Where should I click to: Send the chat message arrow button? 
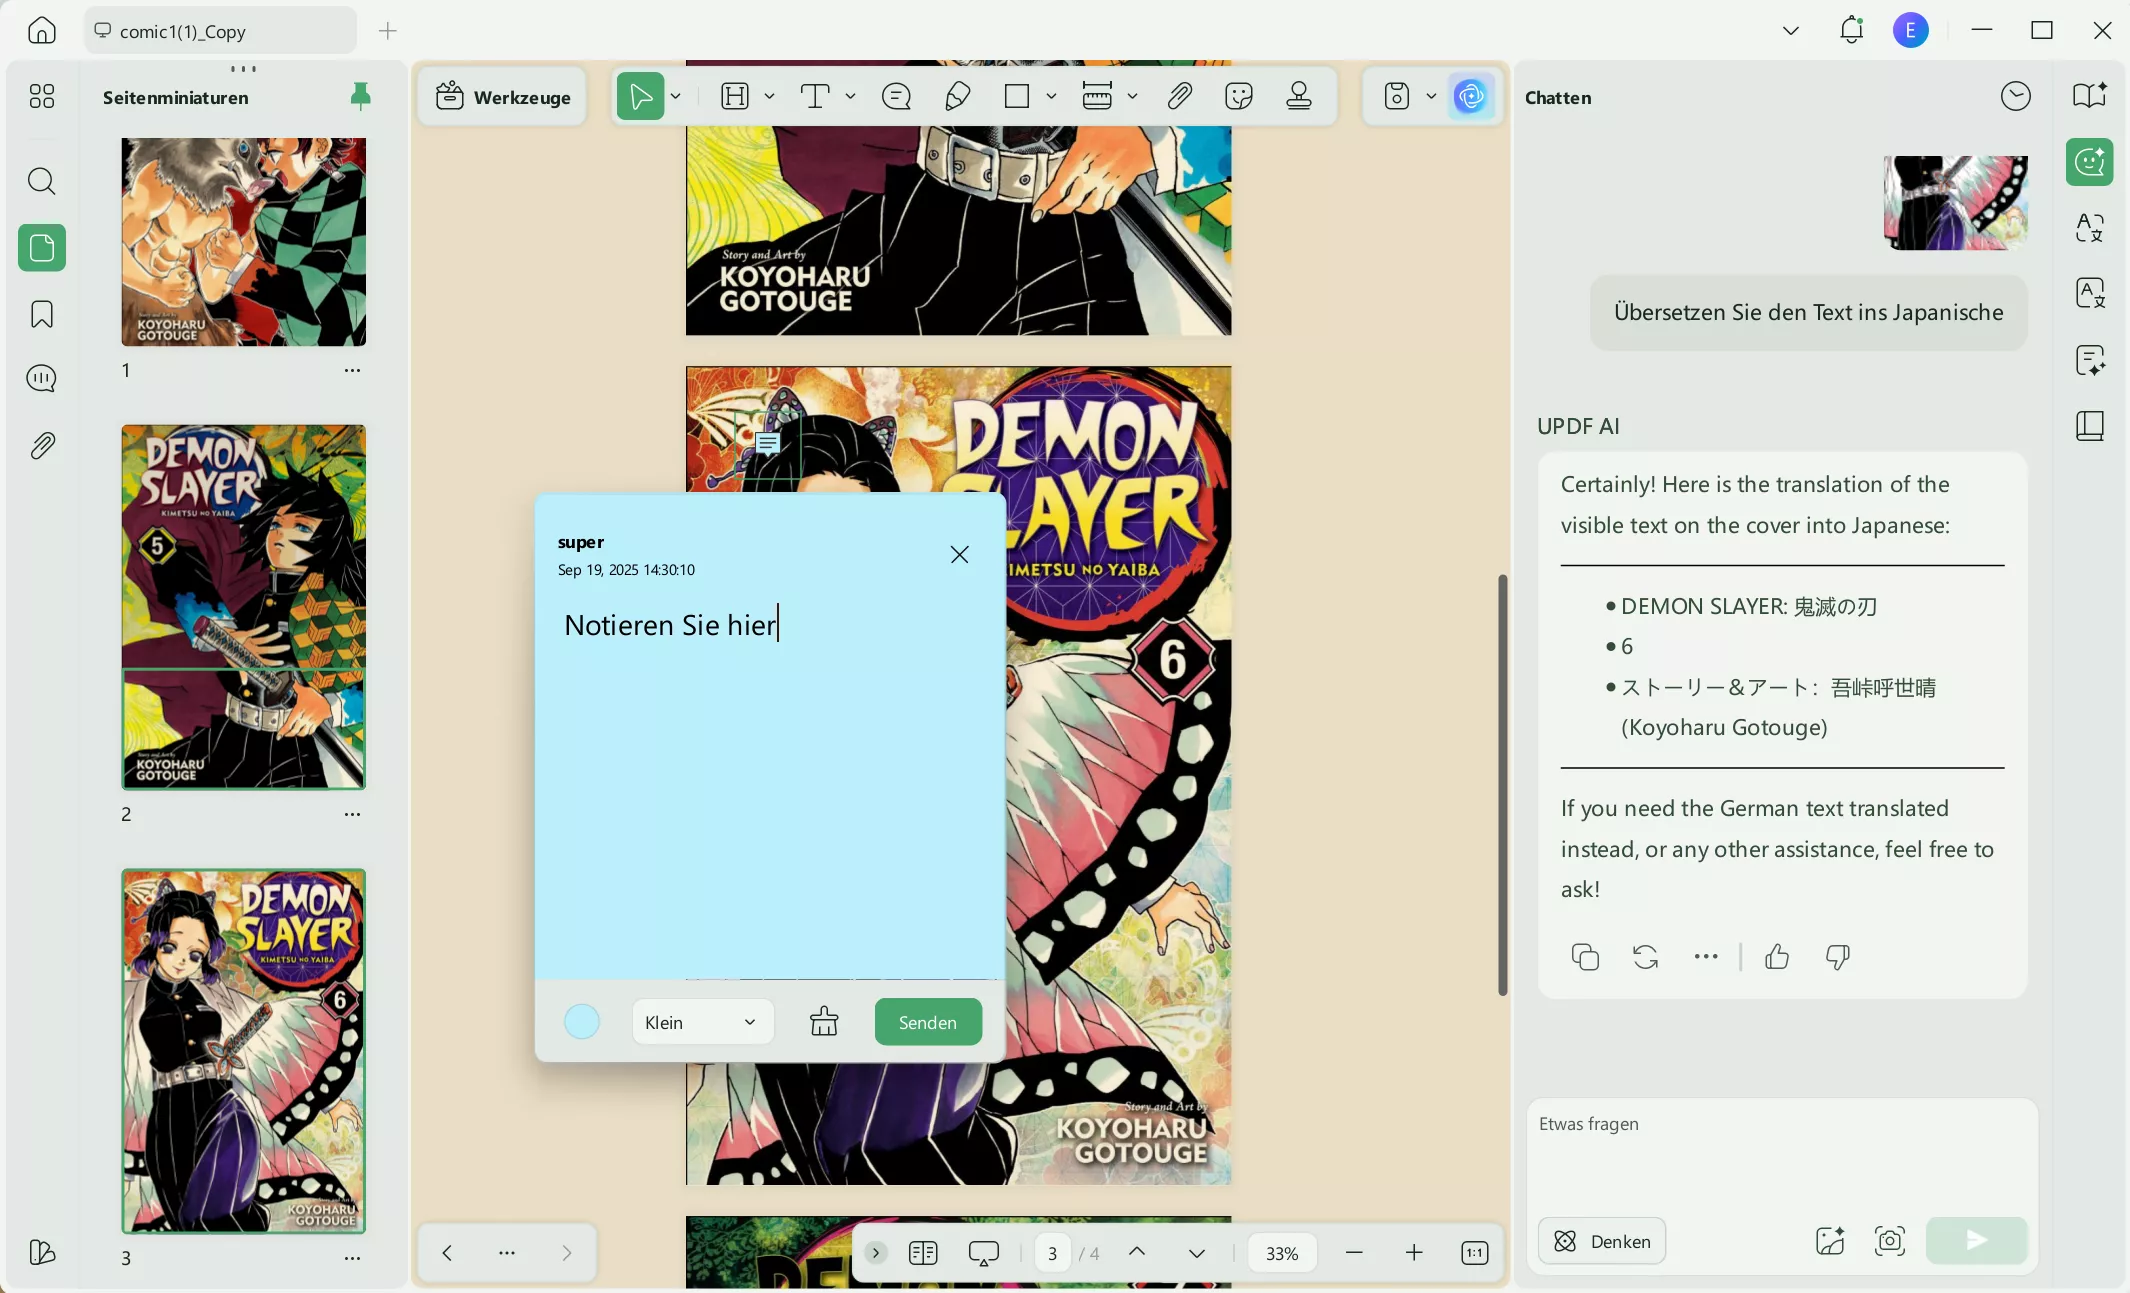click(1976, 1240)
